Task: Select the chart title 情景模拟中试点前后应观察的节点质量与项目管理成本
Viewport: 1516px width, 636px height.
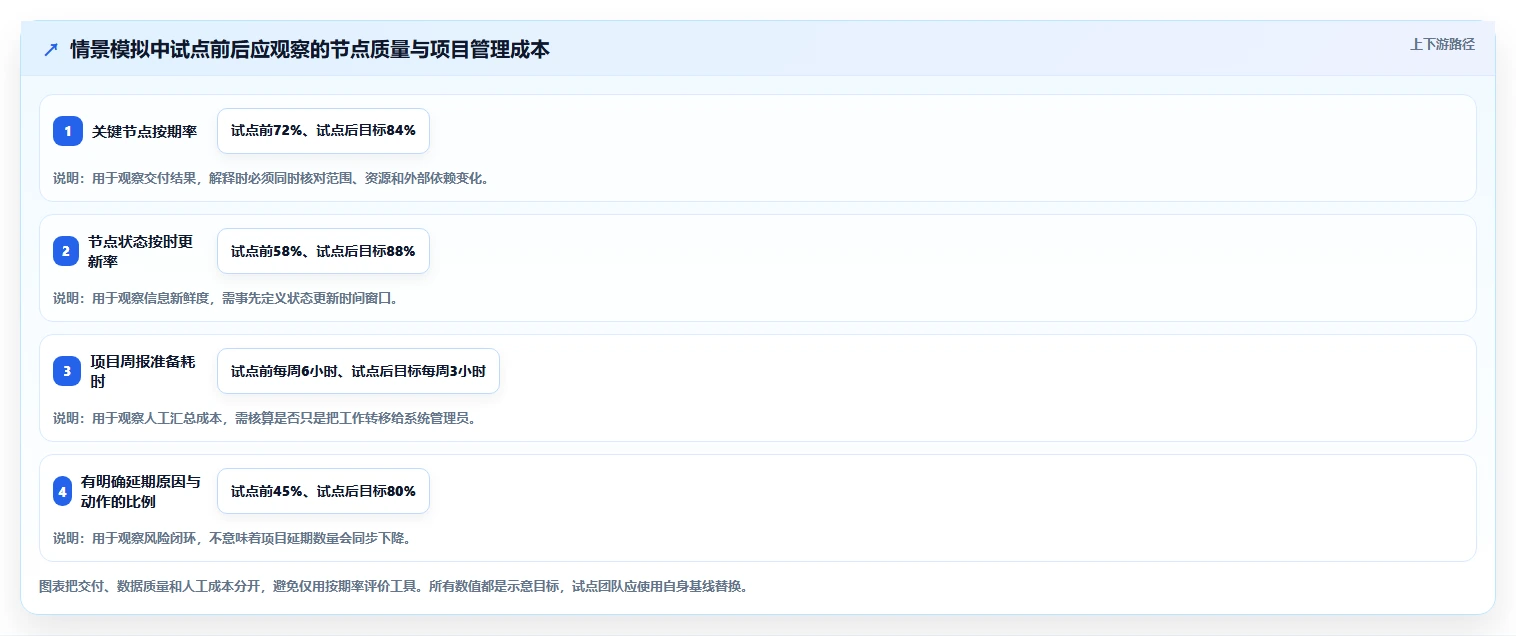Action: click(x=310, y=49)
